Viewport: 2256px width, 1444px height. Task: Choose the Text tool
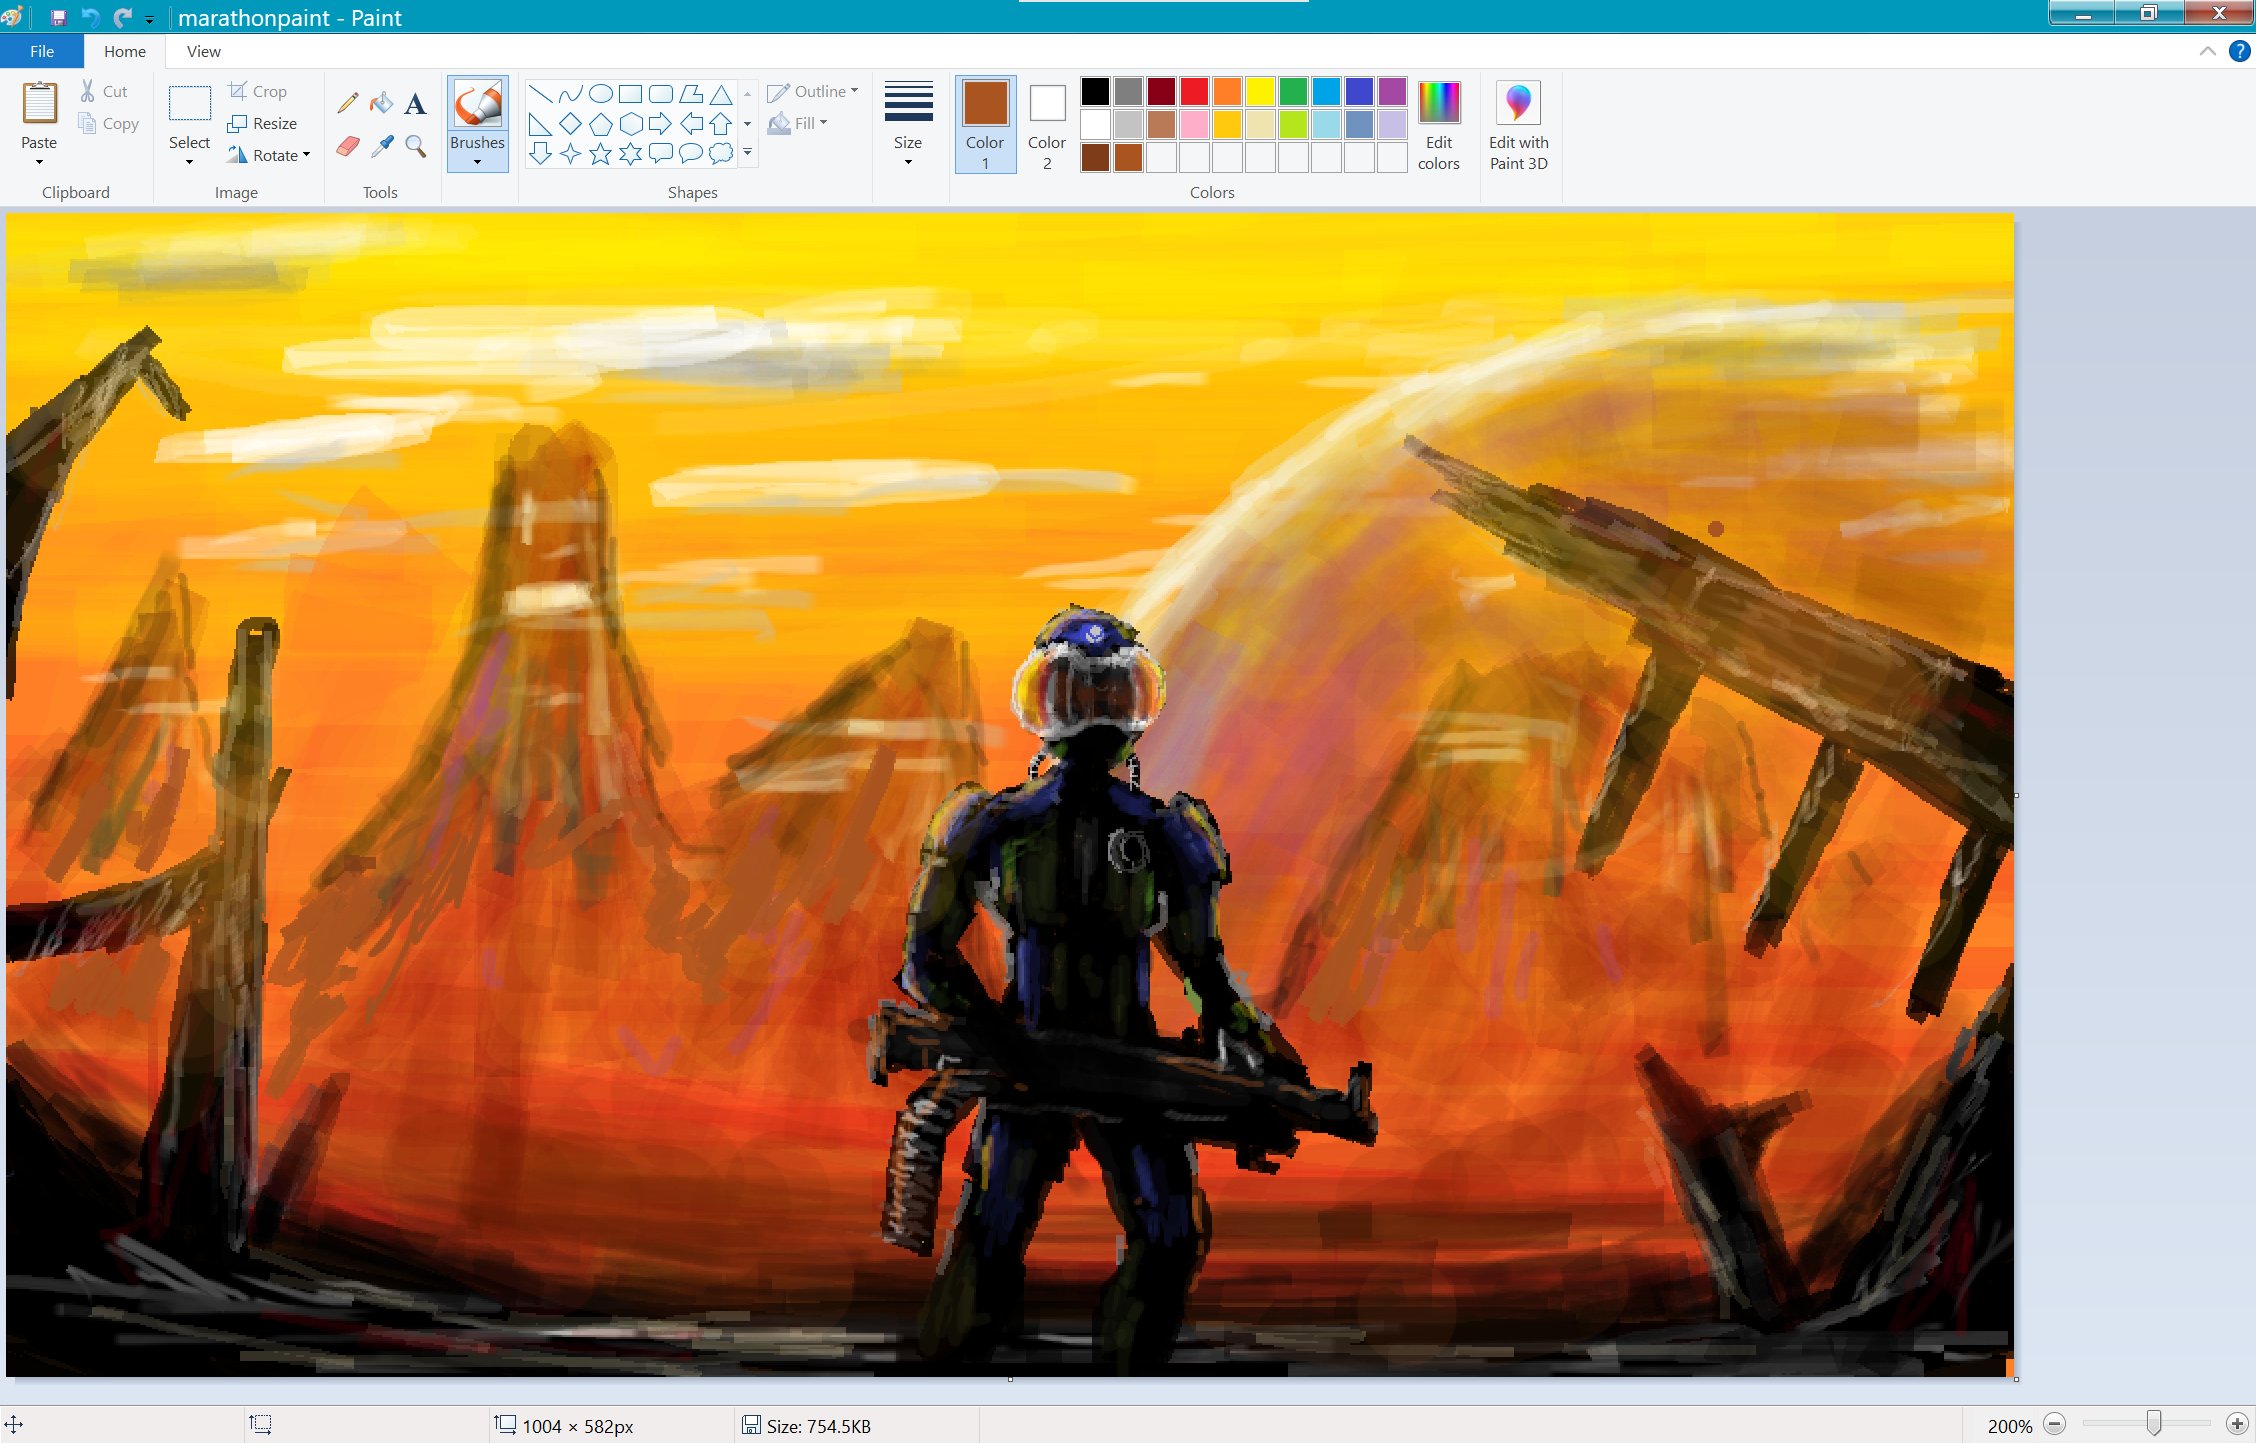click(x=415, y=103)
